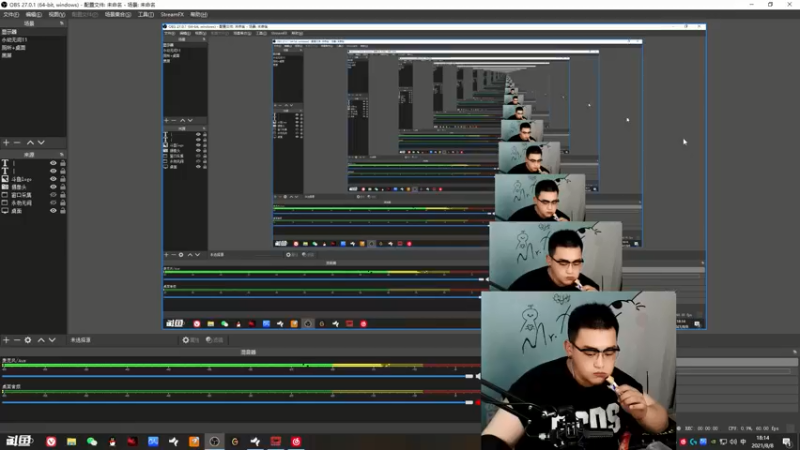Open NetEase Cloud Music from the taskbar
Image resolution: width=800 pixels, height=450 pixels.
point(296,441)
